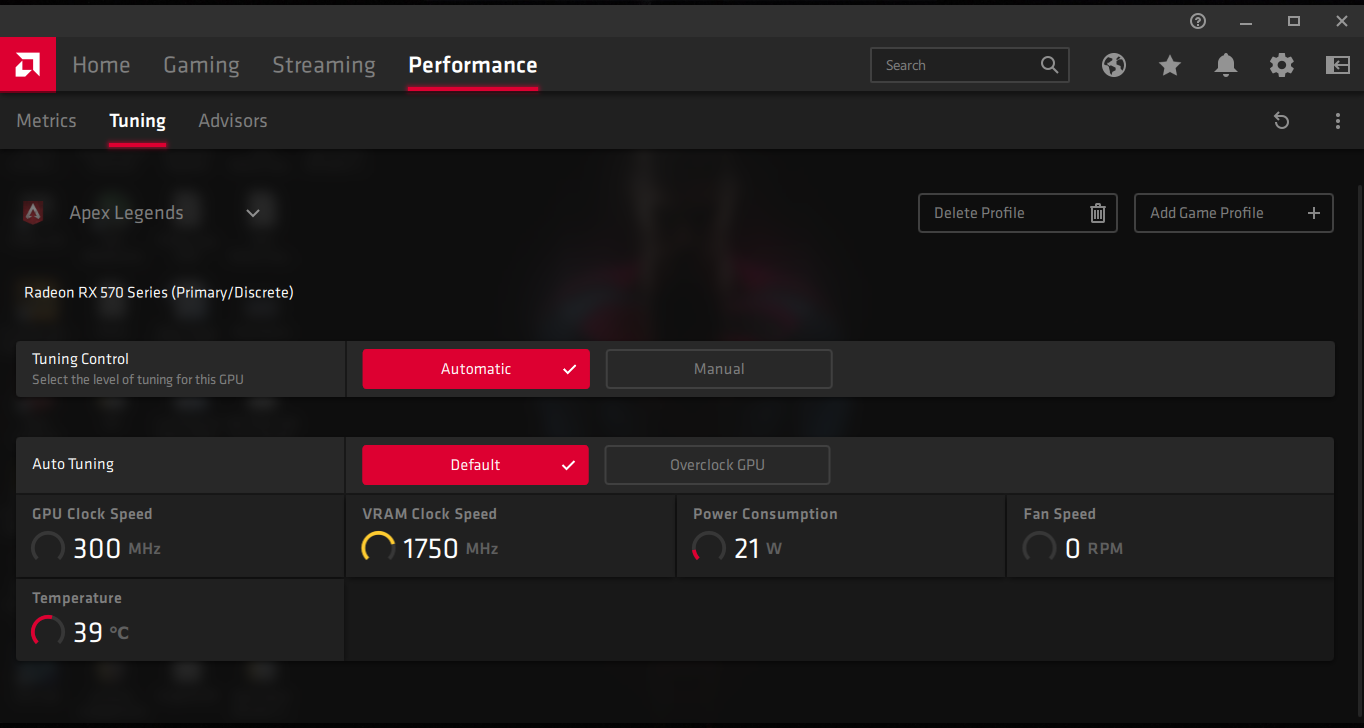Switch to the Advisors sub-tab

[233, 121]
